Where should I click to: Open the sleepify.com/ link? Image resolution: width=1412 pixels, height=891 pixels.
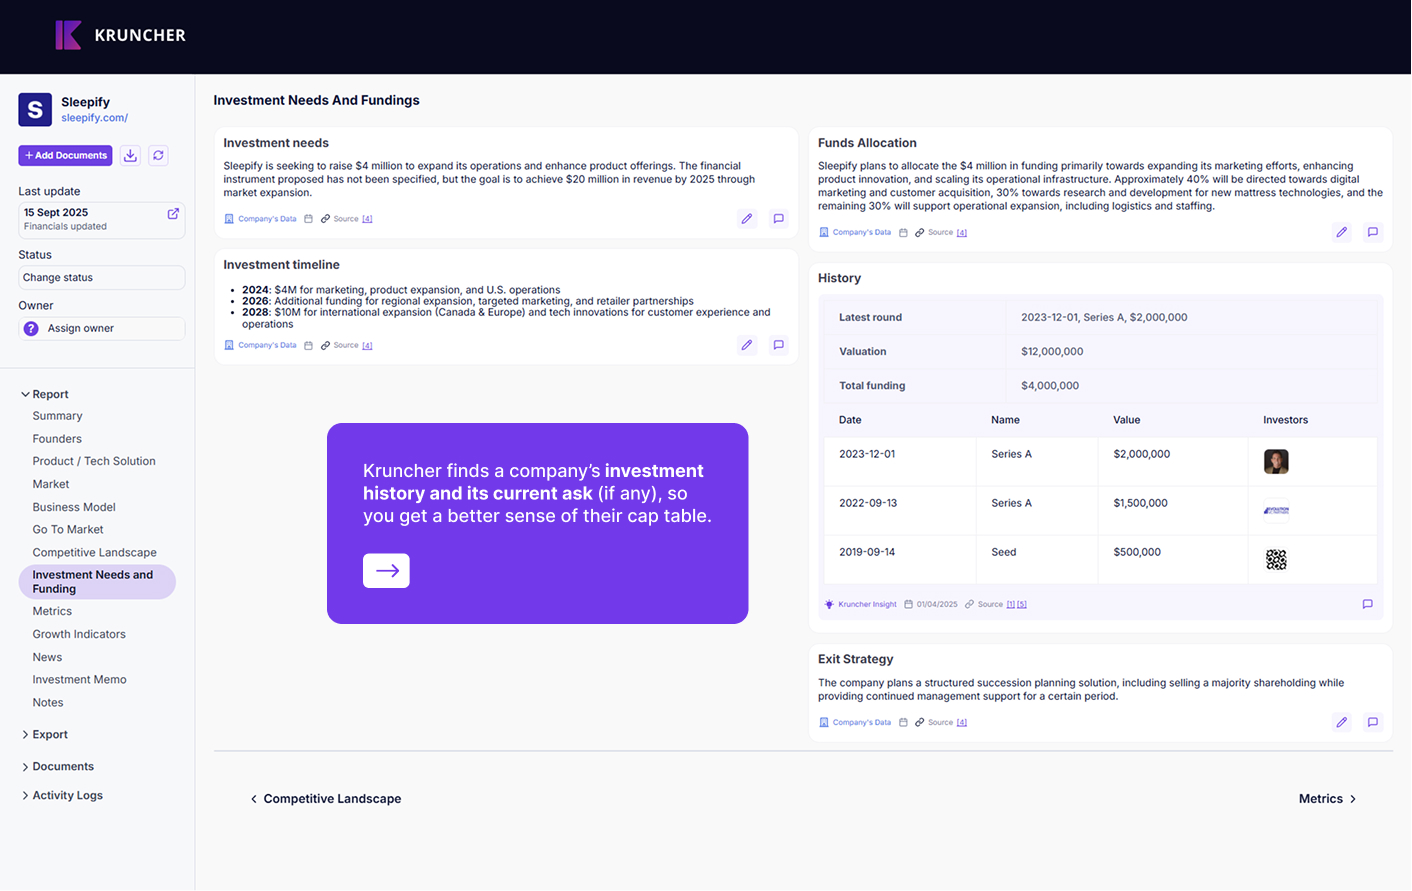click(x=94, y=118)
